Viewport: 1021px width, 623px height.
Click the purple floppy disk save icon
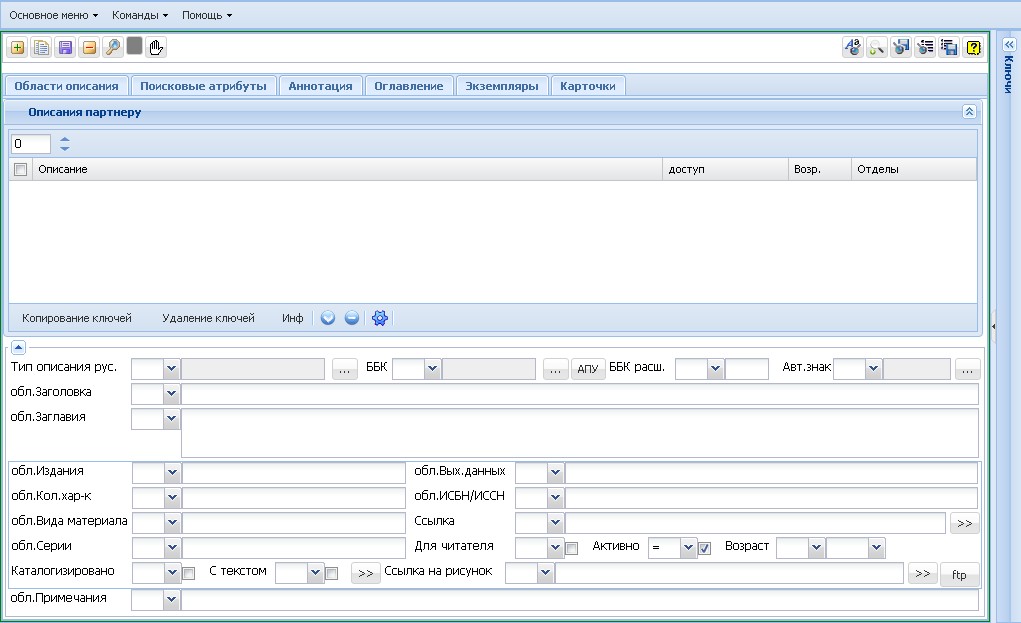tap(65, 48)
